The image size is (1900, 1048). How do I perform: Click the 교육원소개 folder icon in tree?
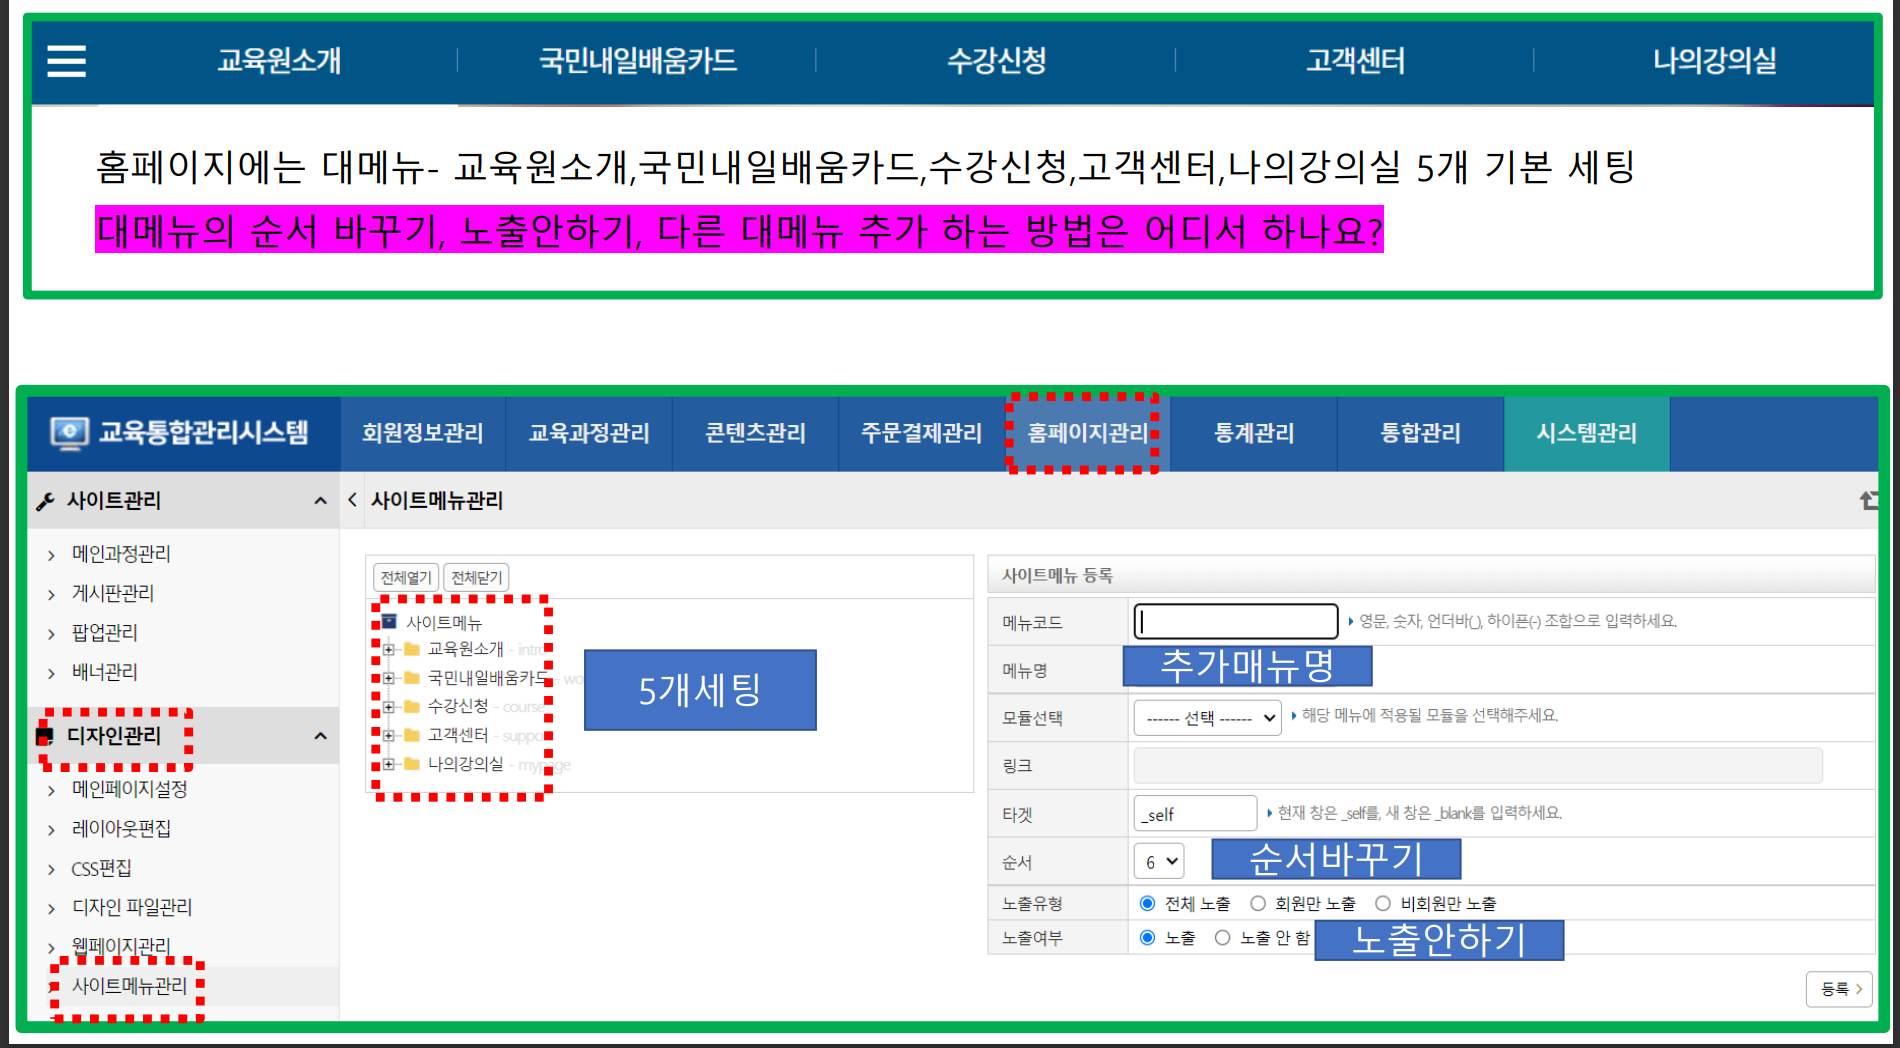pos(411,649)
